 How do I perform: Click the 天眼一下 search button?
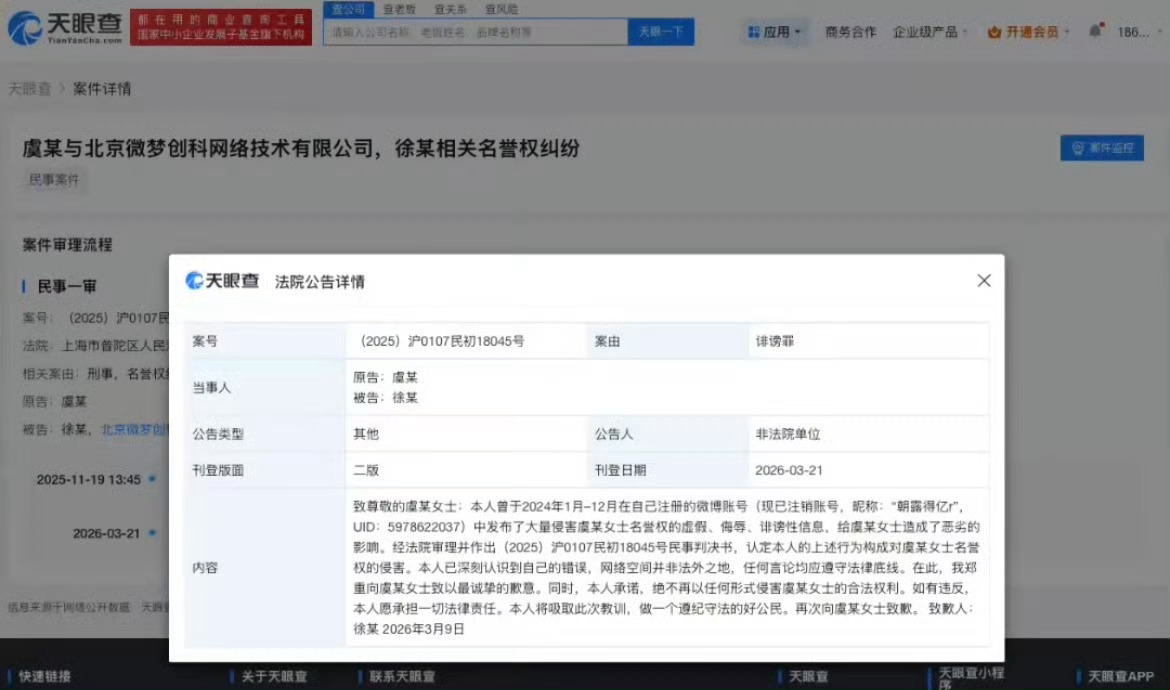pos(660,32)
